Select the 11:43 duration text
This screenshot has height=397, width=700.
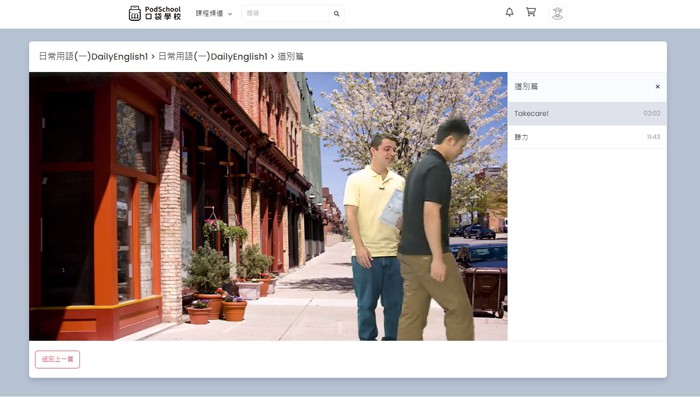click(x=654, y=137)
